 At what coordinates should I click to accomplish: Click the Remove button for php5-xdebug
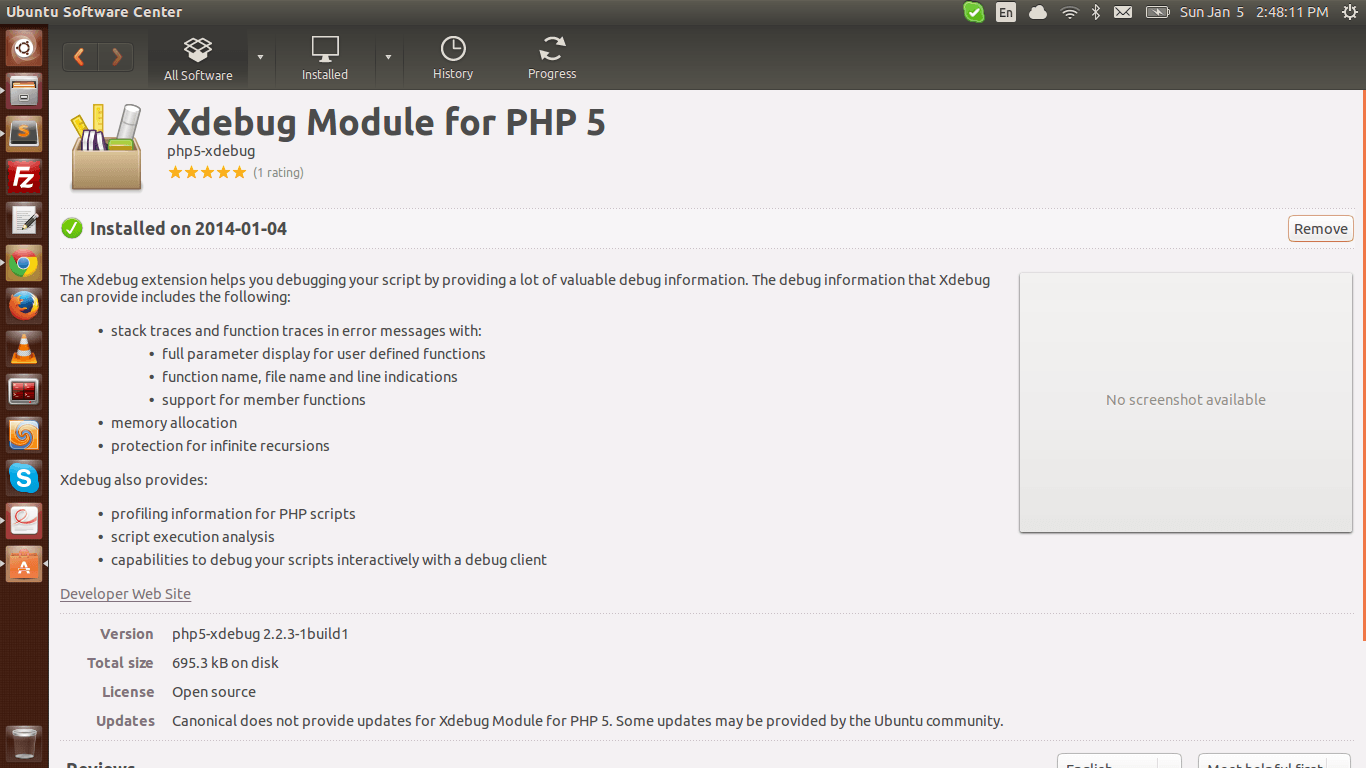point(1321,229)
